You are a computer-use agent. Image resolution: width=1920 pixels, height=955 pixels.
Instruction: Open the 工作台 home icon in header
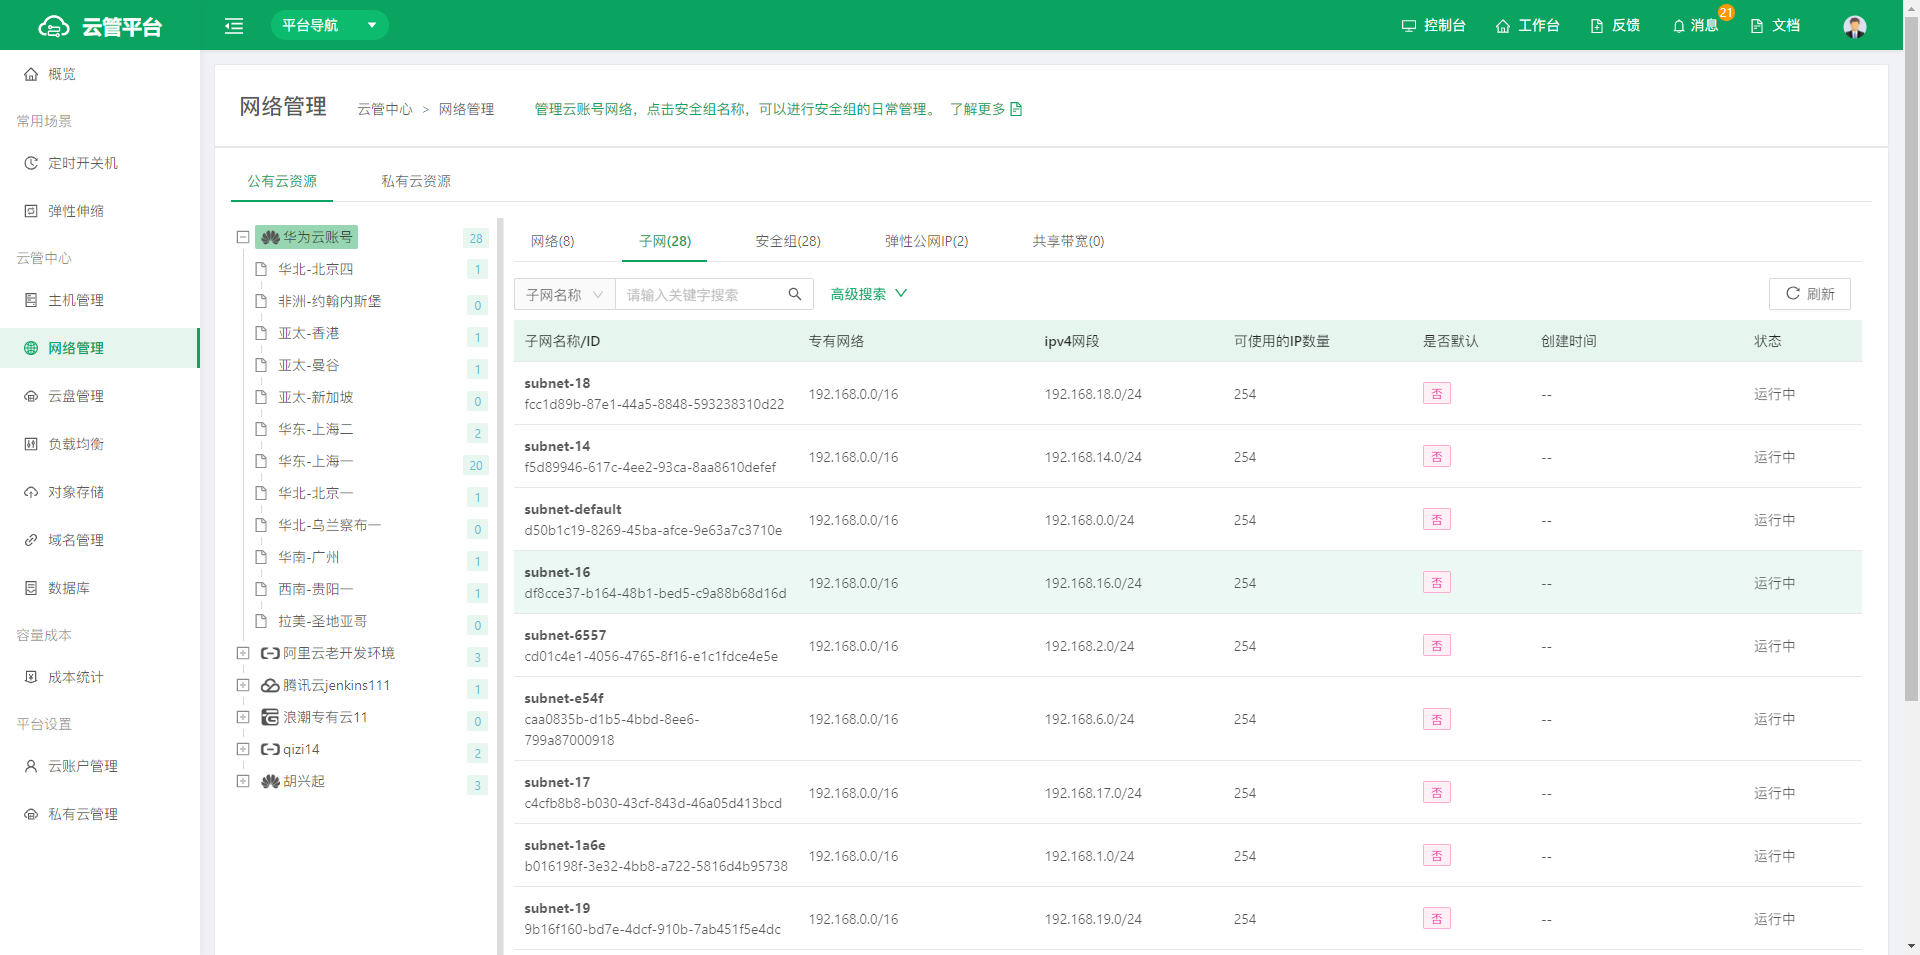[1503, 26]
